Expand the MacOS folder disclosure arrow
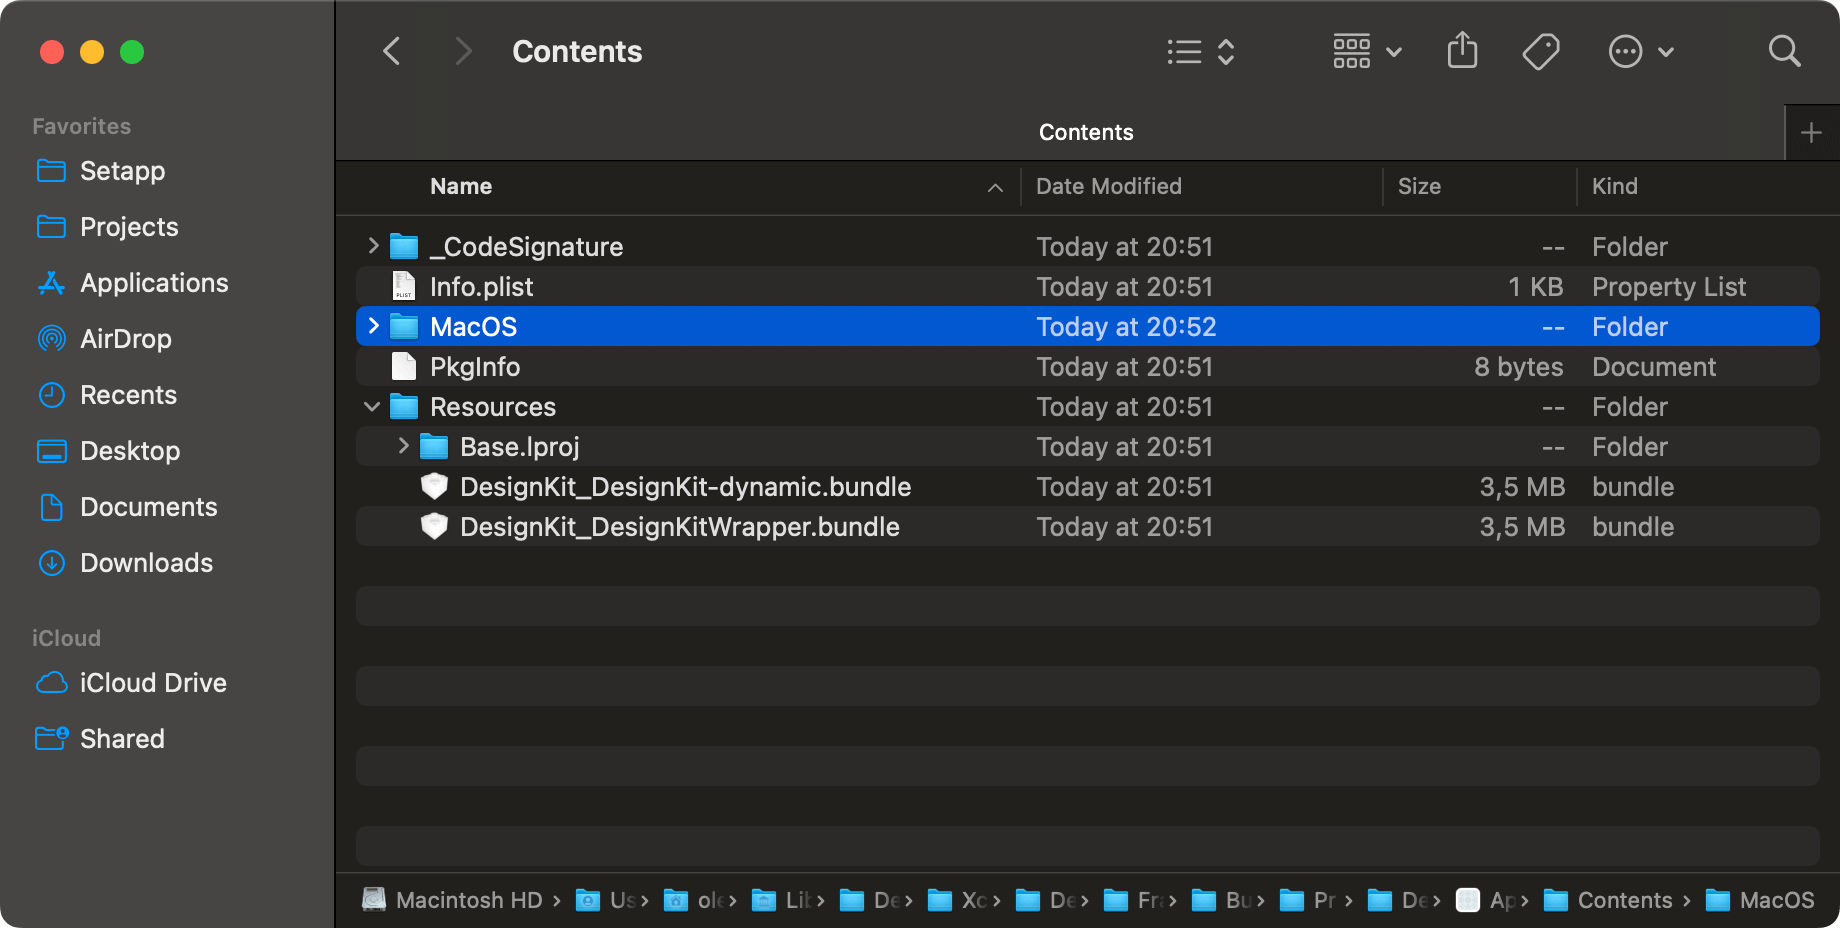The height and width of the screenshot is (928, 1840). (373, 326)
